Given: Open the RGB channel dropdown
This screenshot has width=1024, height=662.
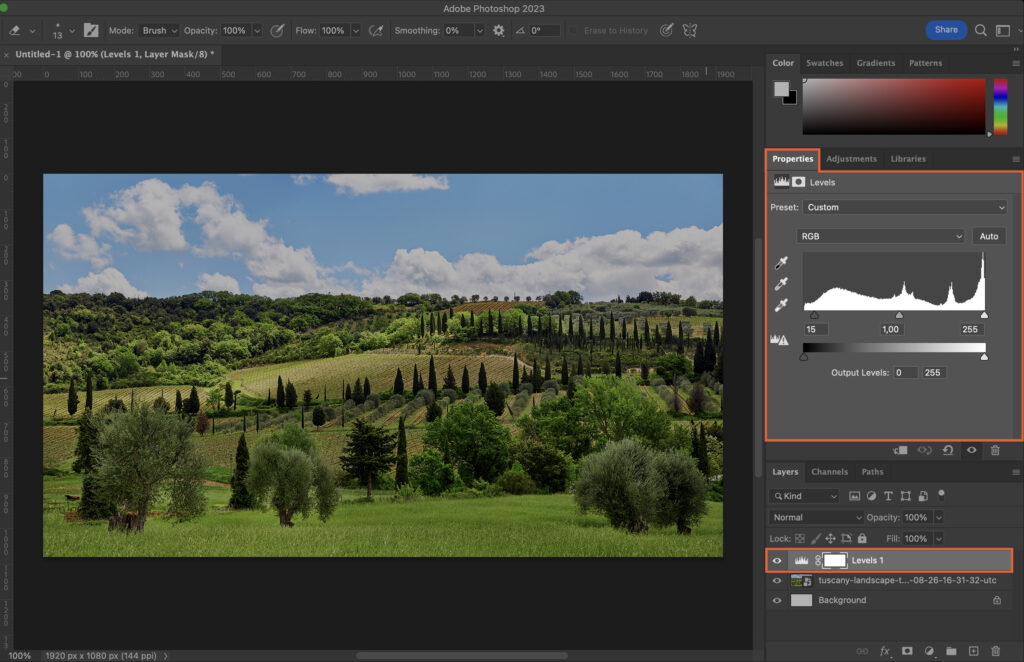Looking at the screenshot, I should point(879,236).
